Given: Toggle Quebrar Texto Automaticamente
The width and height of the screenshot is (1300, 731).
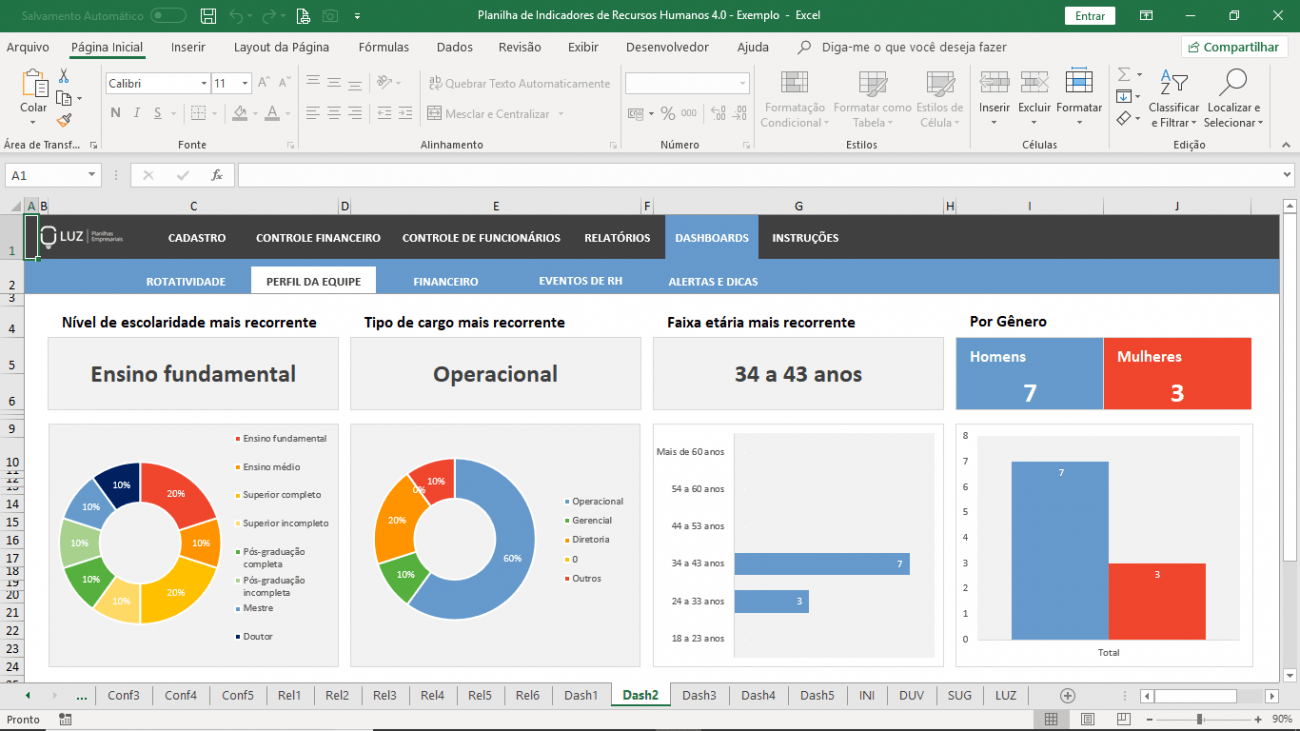Looking at the screenshot, I should (x=519, y=83).
